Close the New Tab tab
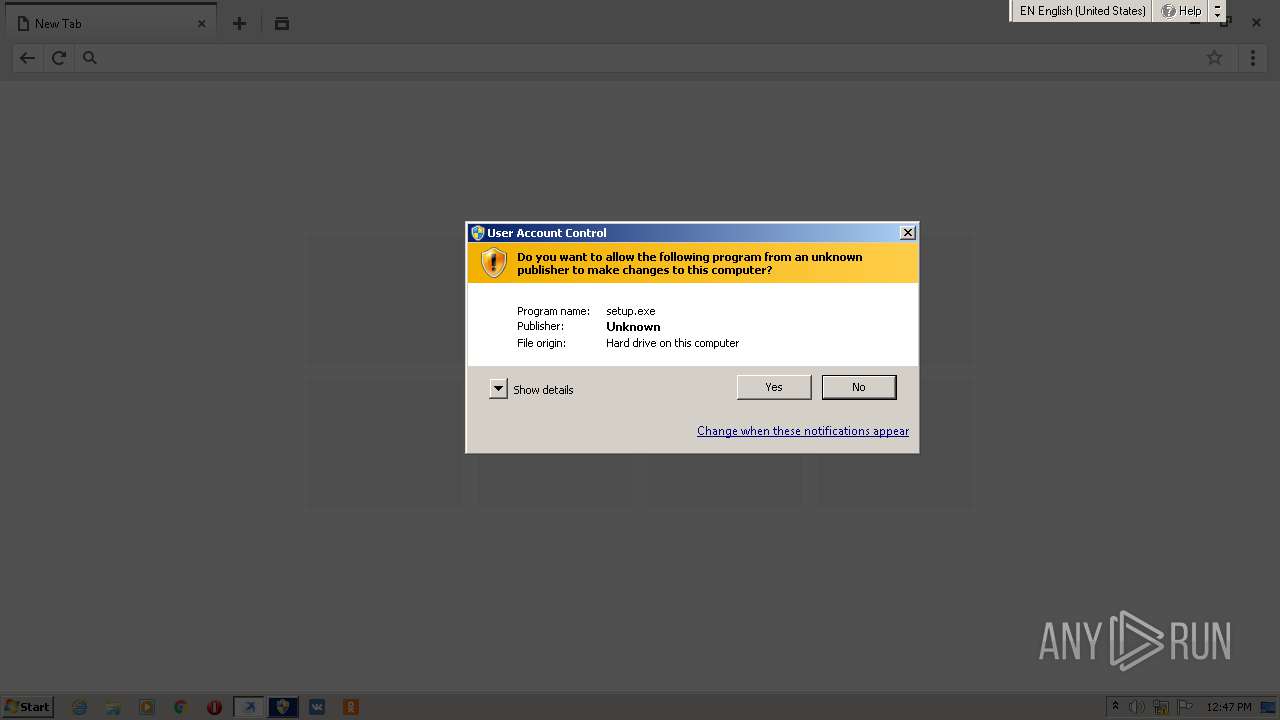Viewport: 1280px width, 720px height. (201, 23)
